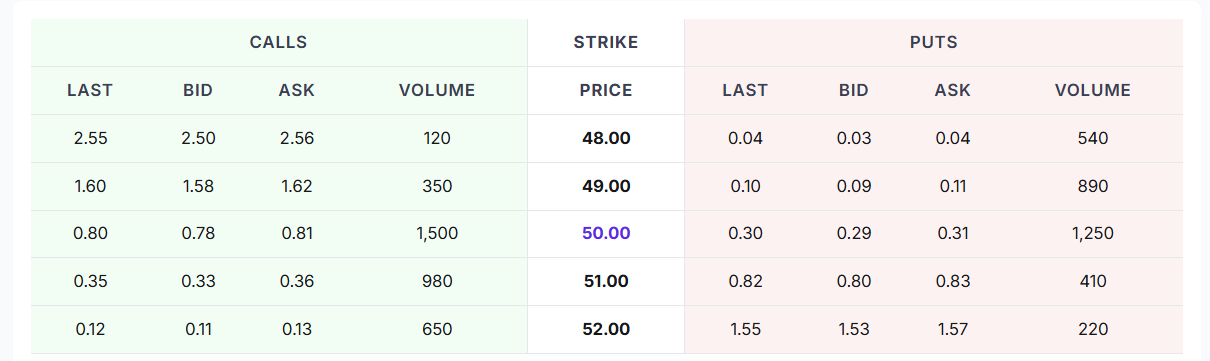1210x361 pixels.
Task: Select call ask price 2.56
Action: [x=297, y=138]
